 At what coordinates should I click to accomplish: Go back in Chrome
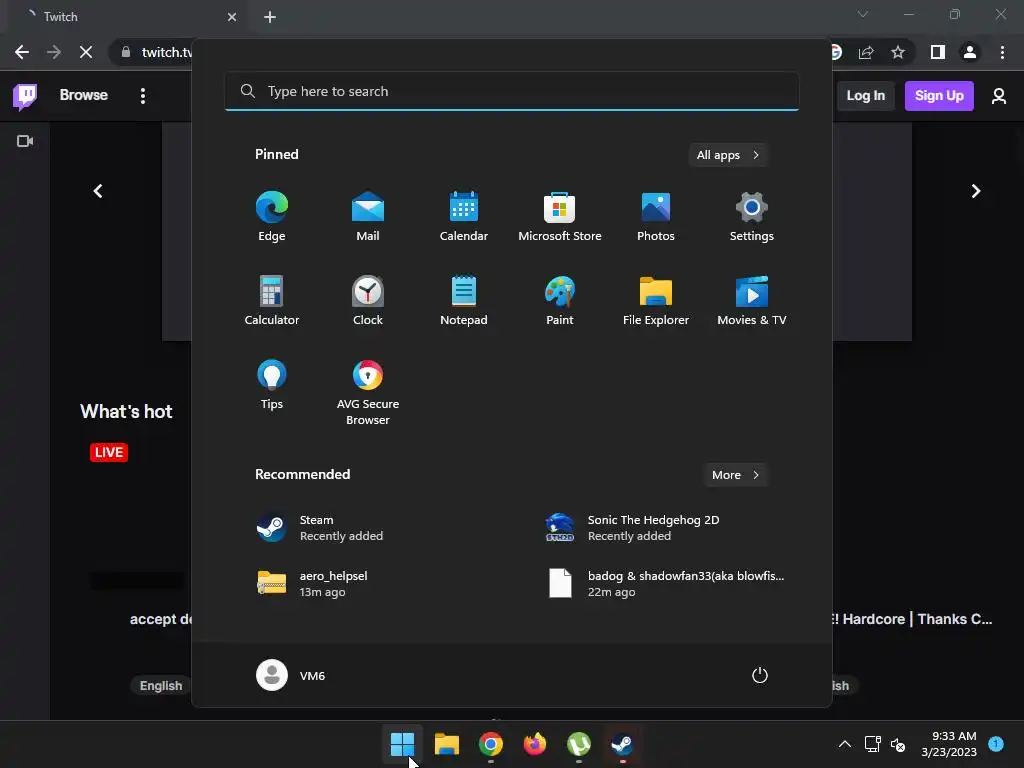point(22,52)
